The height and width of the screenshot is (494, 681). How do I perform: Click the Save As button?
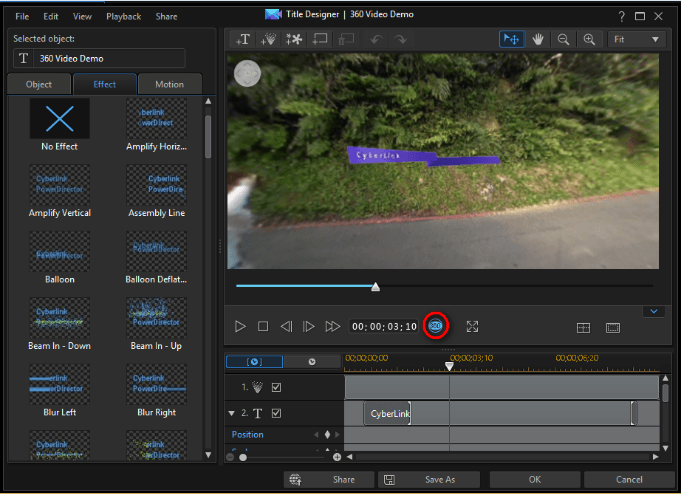429,480
